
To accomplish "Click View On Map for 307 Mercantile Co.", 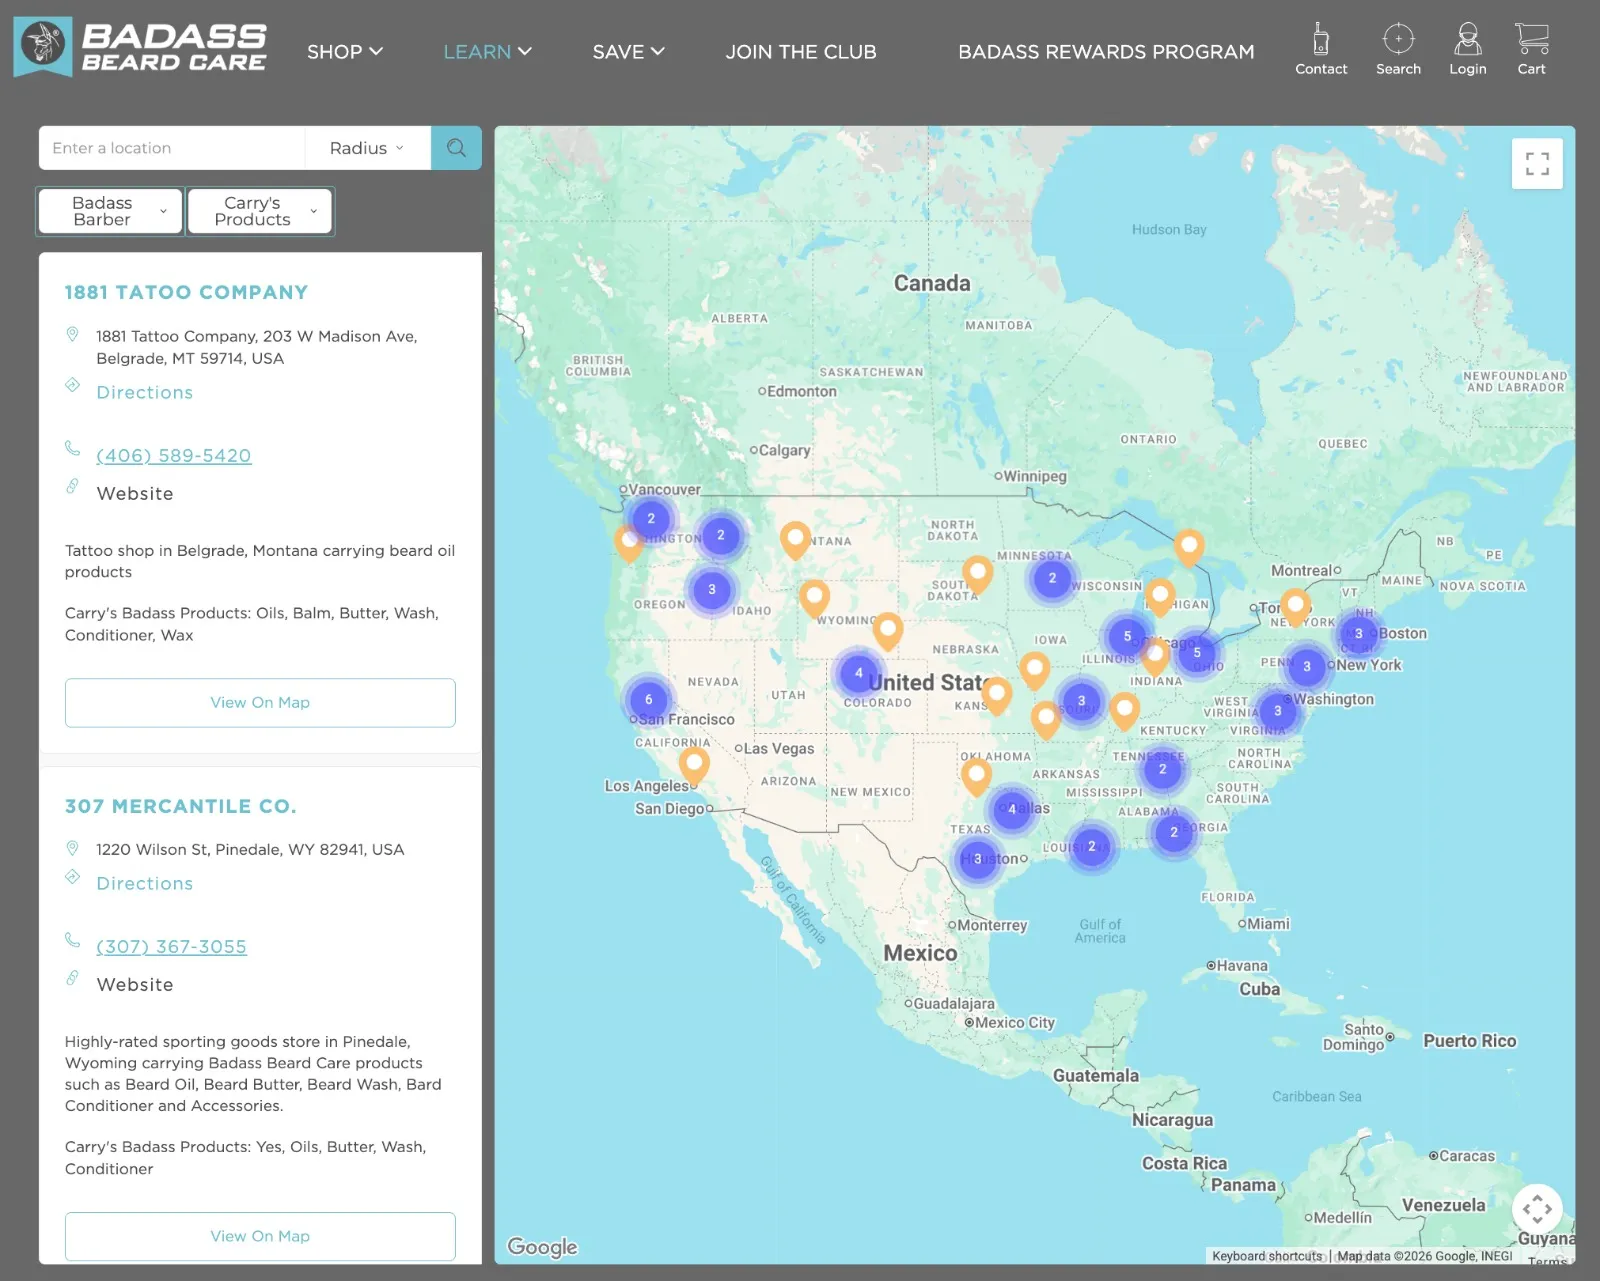I will point(260,1237).
